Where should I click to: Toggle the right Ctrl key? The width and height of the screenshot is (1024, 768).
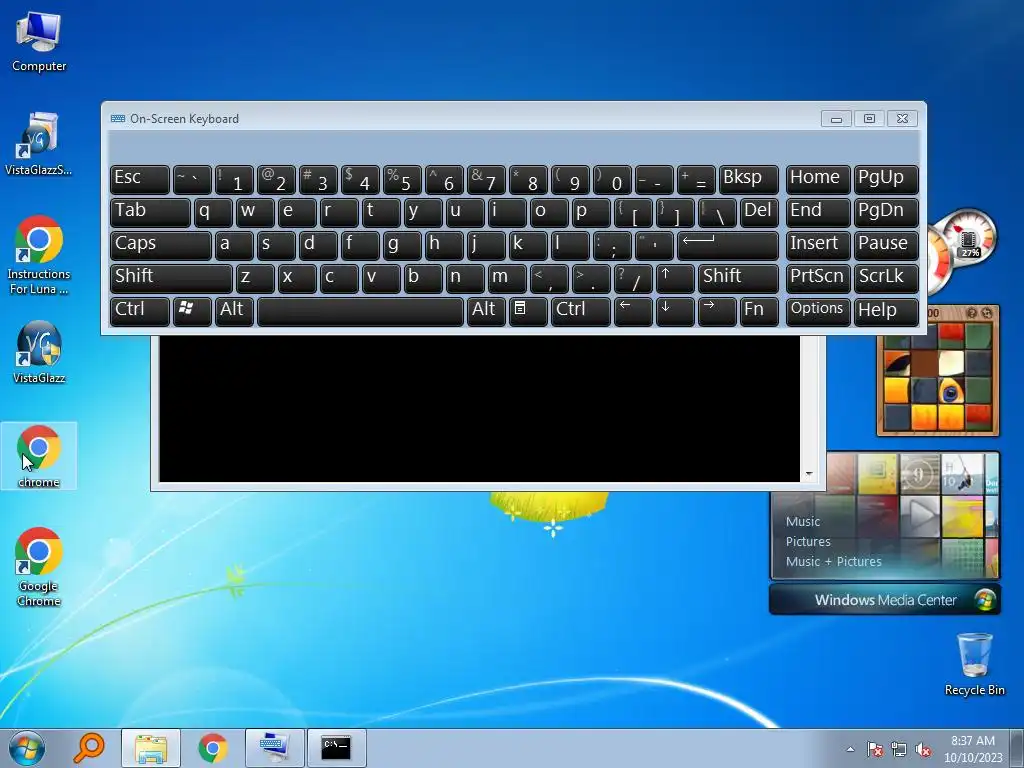[581, 311]
